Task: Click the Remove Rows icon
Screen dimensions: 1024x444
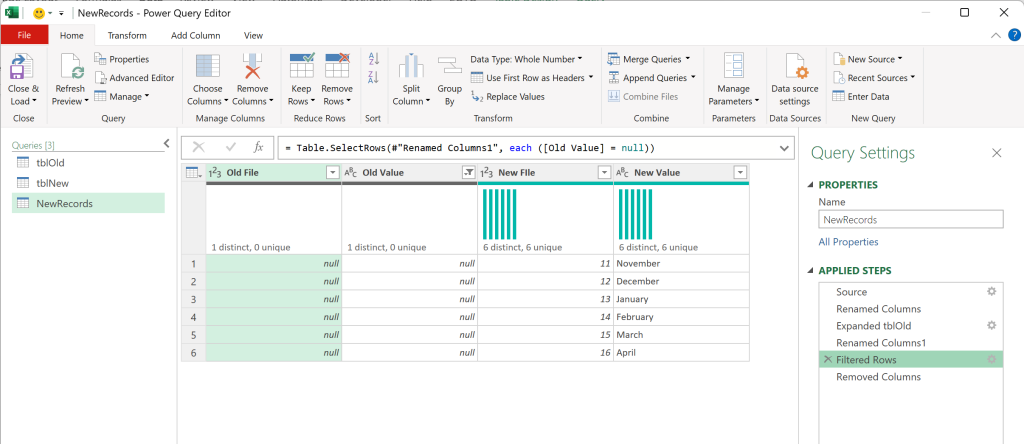Action: [337, 66]
